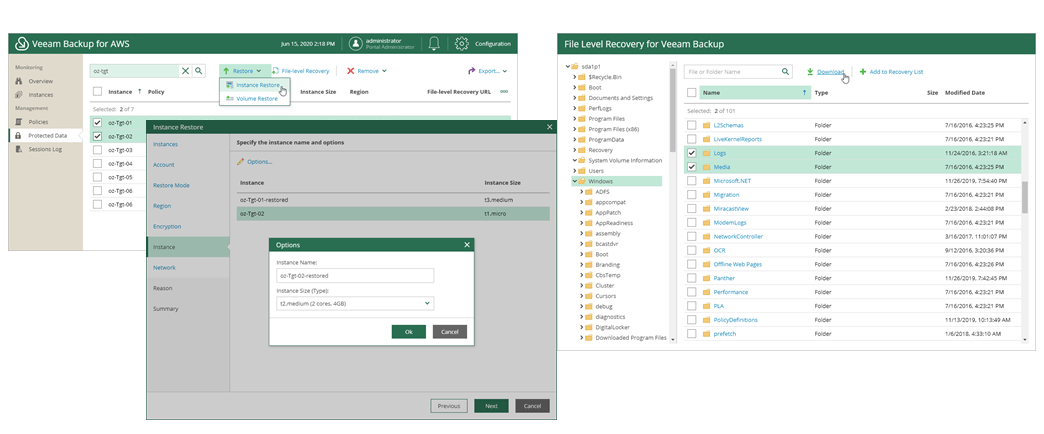Go to the Restore Mode wizard step
This screenshot has width=1044, height=434.
coord(171,185)
